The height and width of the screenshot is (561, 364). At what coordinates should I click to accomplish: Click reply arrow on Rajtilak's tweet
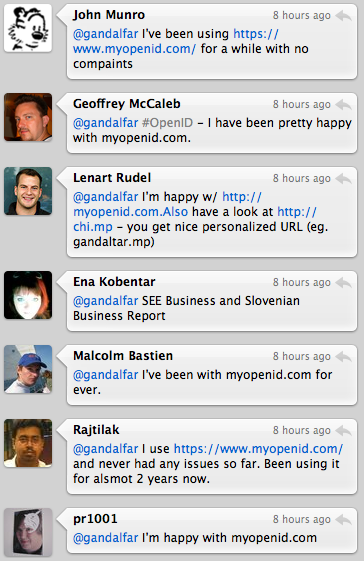[344, 431]
